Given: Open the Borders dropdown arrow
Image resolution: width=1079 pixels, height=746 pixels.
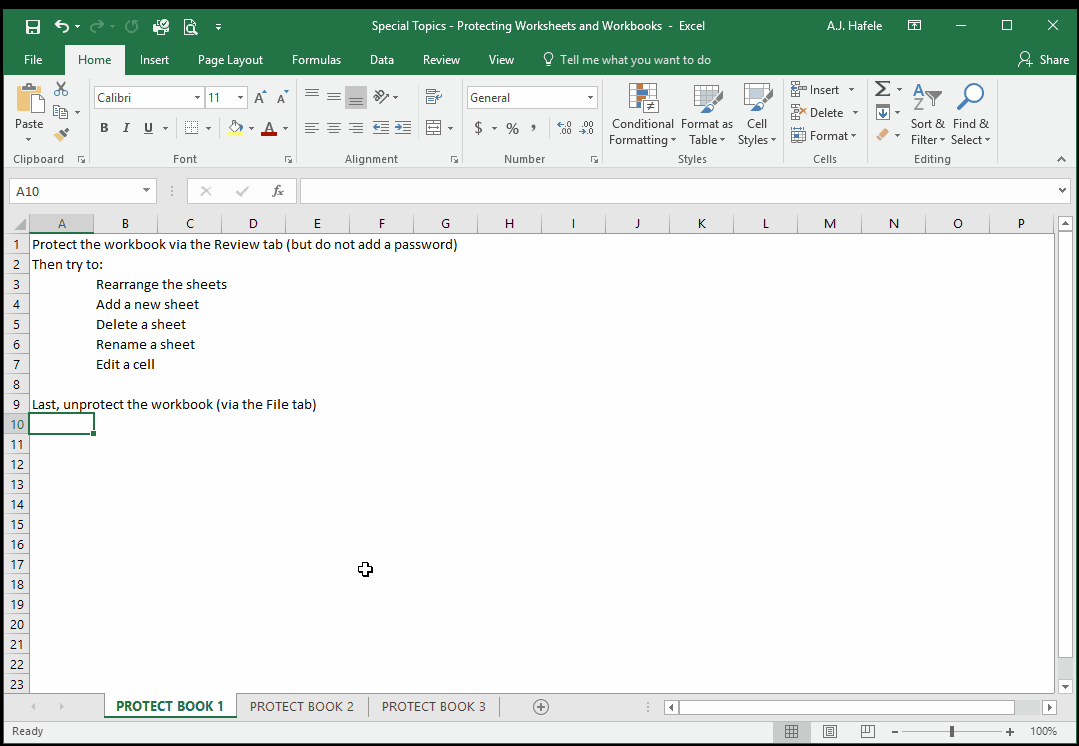Looking at the screenshot, I should coord(209,128).
